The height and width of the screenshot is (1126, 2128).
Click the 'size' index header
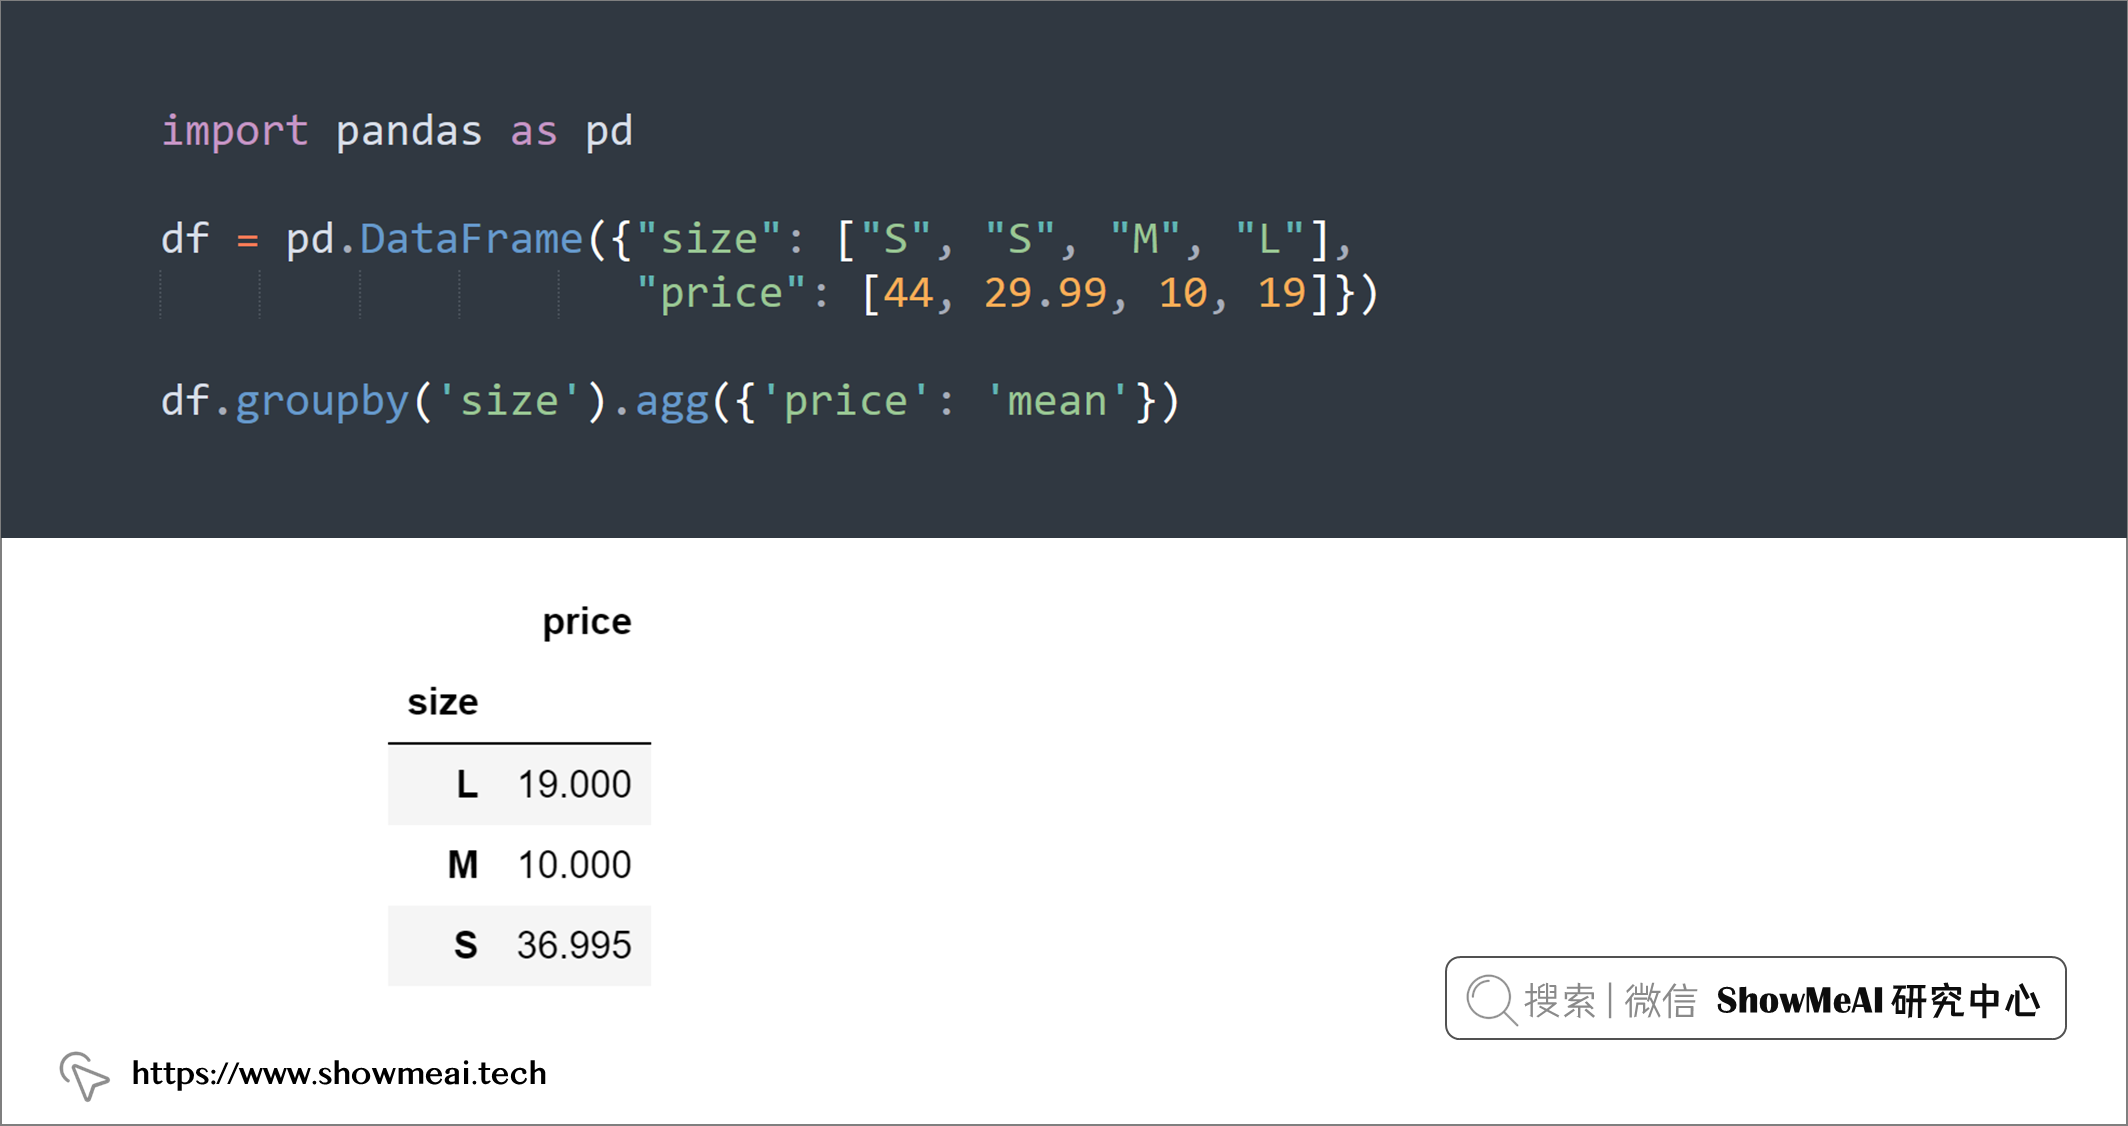(443, 702)
